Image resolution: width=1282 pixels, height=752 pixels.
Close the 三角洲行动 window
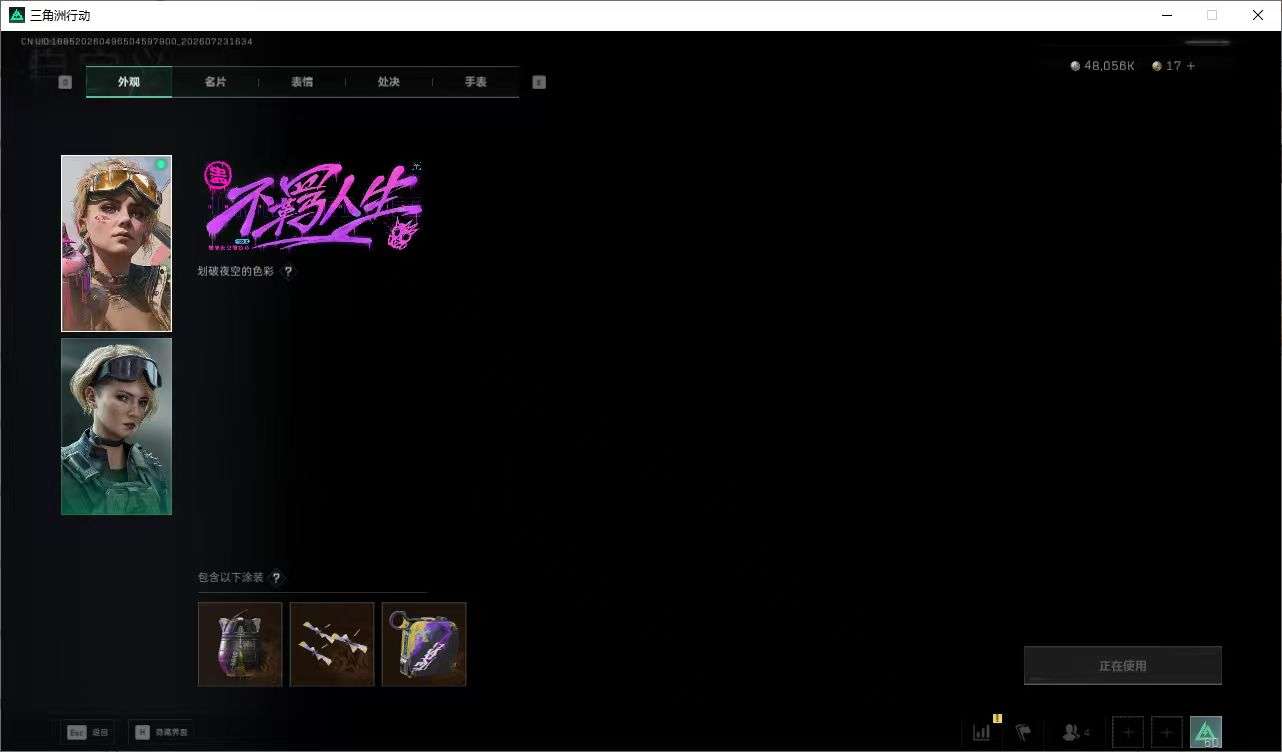coord(1258,15)
